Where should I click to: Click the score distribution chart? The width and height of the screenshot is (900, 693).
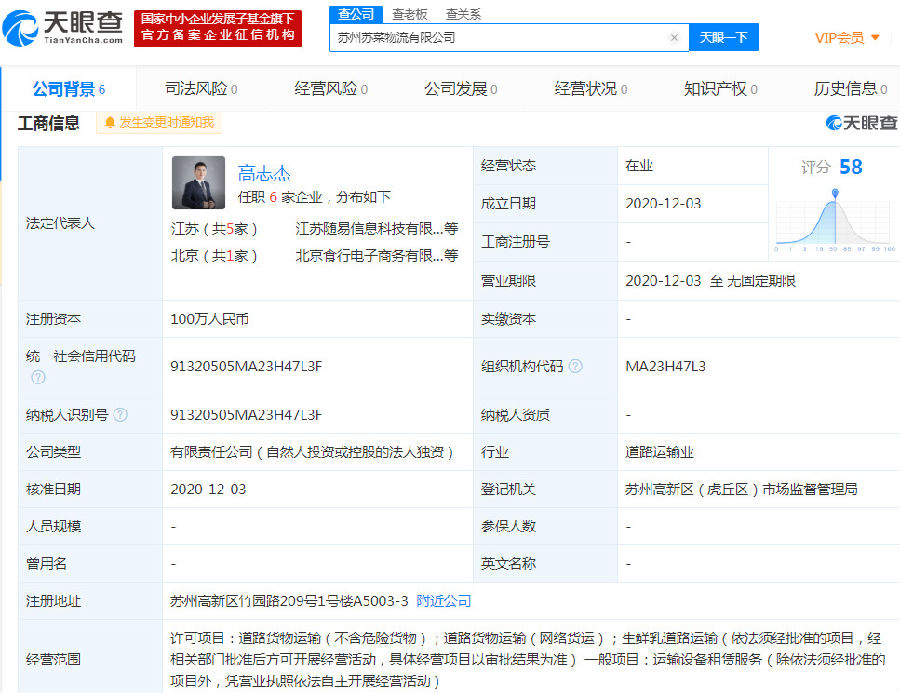click(834, 220)
